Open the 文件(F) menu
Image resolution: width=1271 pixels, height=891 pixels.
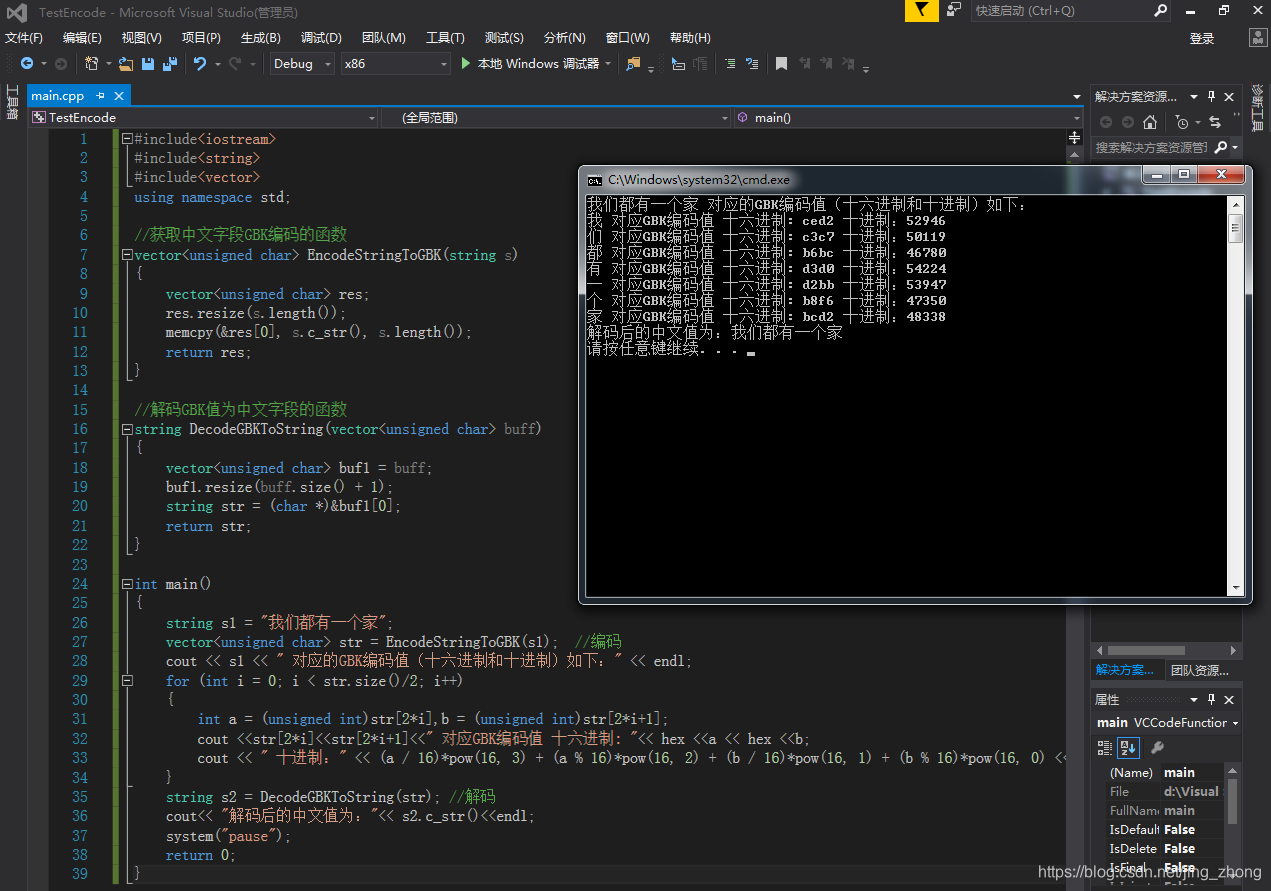tap(24, 38)
